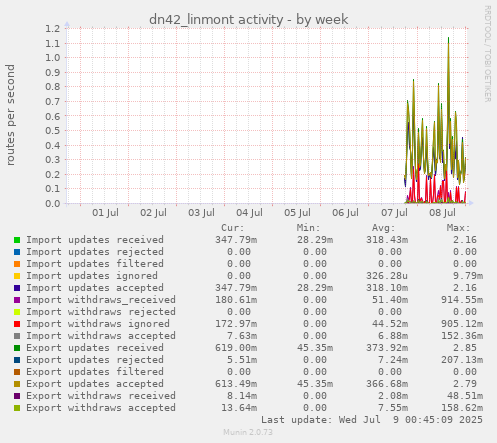Click the navy Export updates rejected swatch

click(17, 360)
